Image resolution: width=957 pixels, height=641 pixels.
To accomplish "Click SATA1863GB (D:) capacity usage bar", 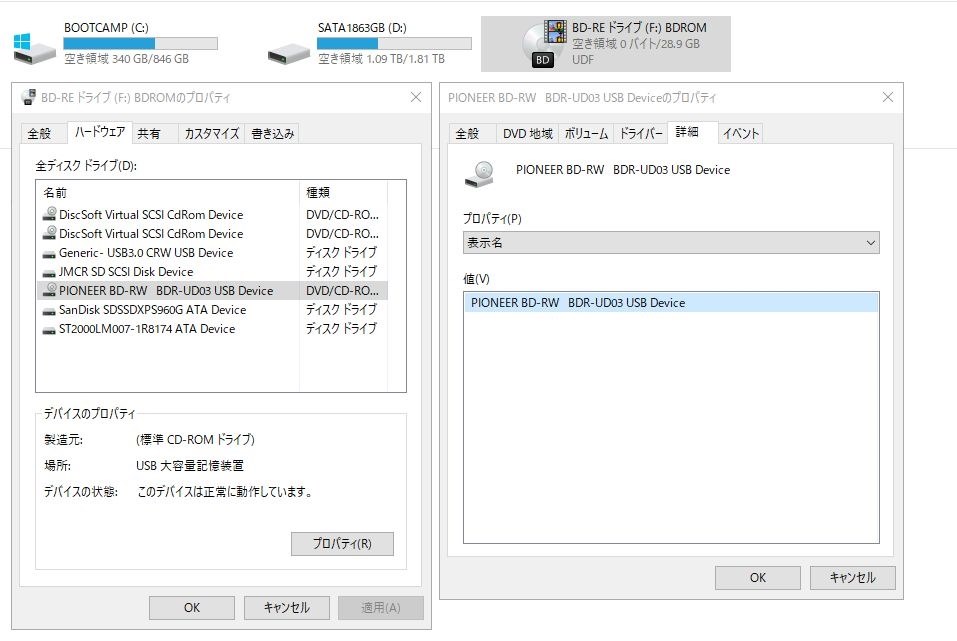I will click(394, 44).
